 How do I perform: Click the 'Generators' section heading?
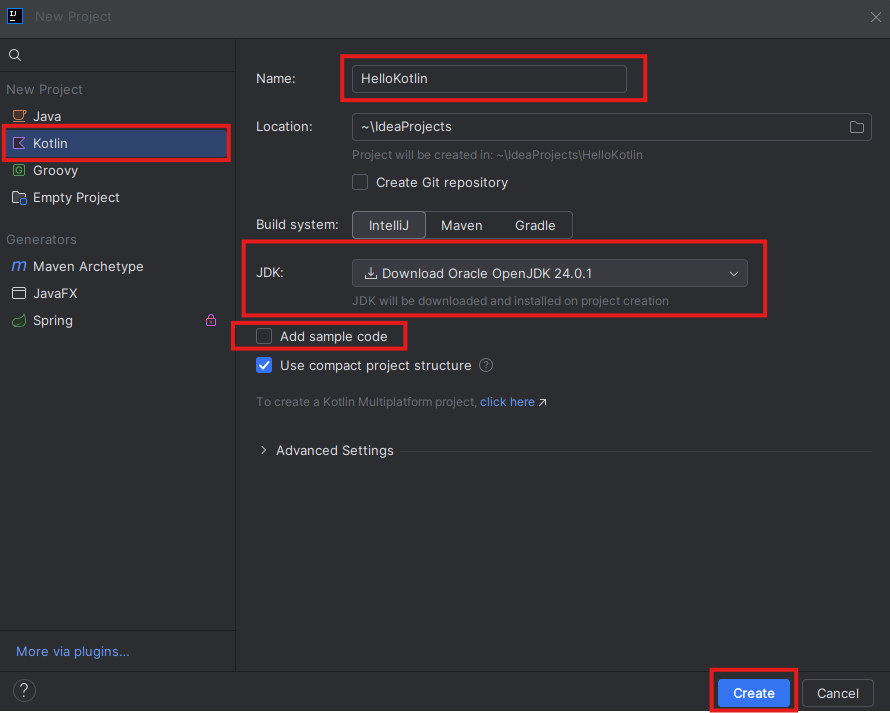(x=41, y=240)
